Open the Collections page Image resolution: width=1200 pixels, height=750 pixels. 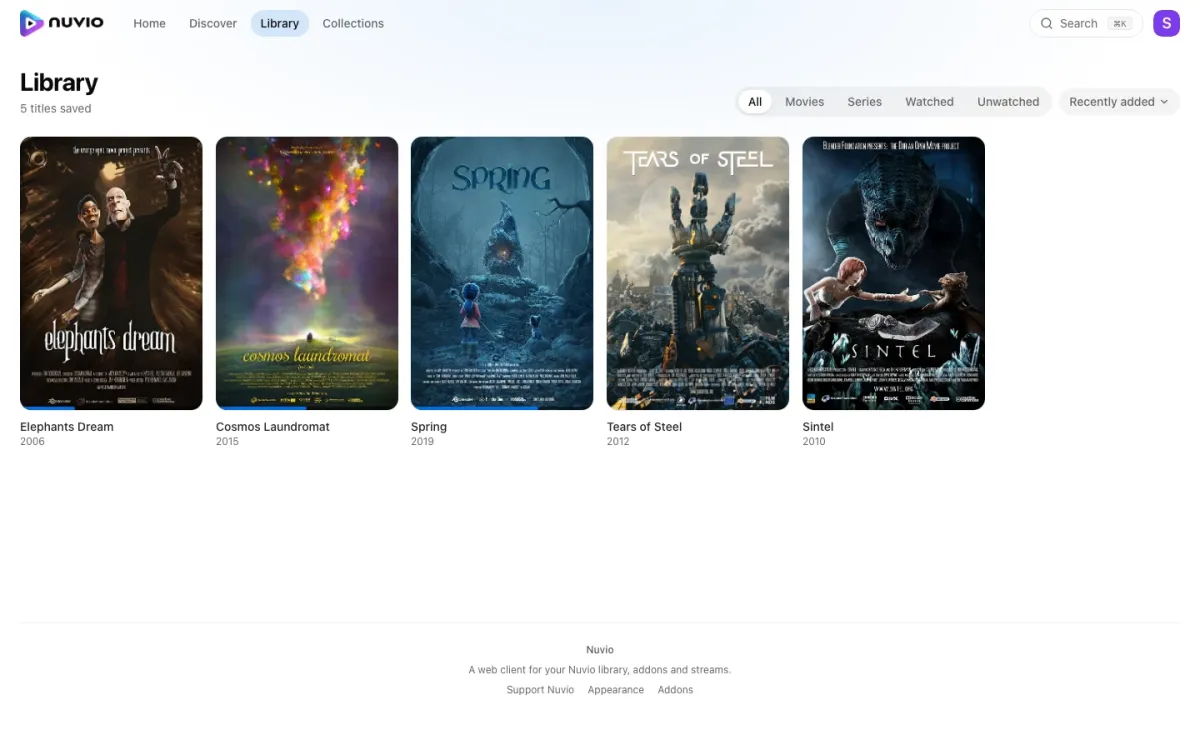(353, 23)
